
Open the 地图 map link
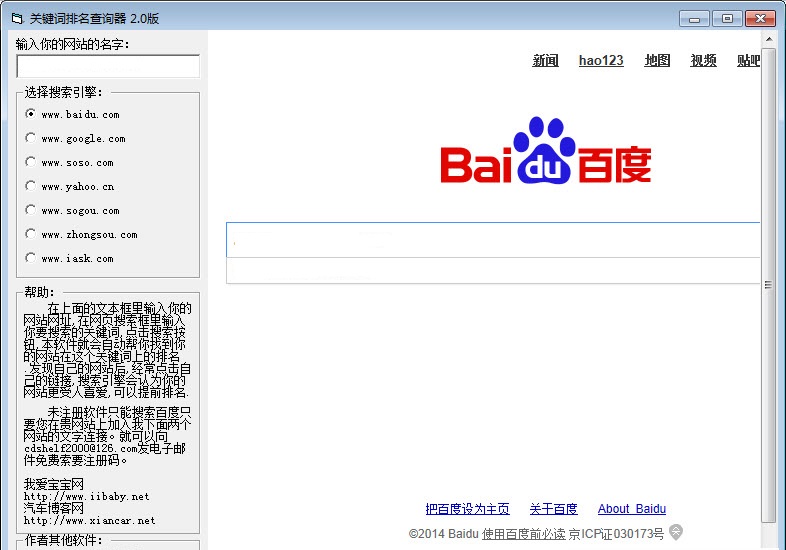click(657, 61)
